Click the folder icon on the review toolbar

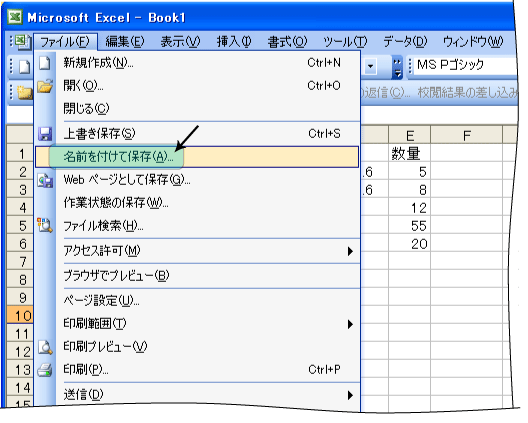(x=24, y=92)
